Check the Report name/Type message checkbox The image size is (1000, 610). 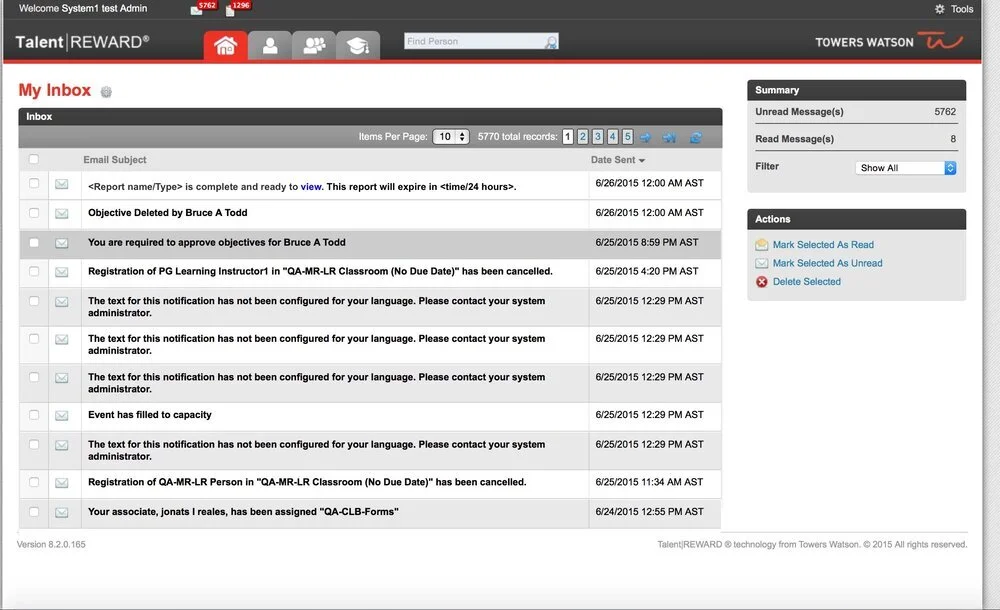[x=34, y=183]
